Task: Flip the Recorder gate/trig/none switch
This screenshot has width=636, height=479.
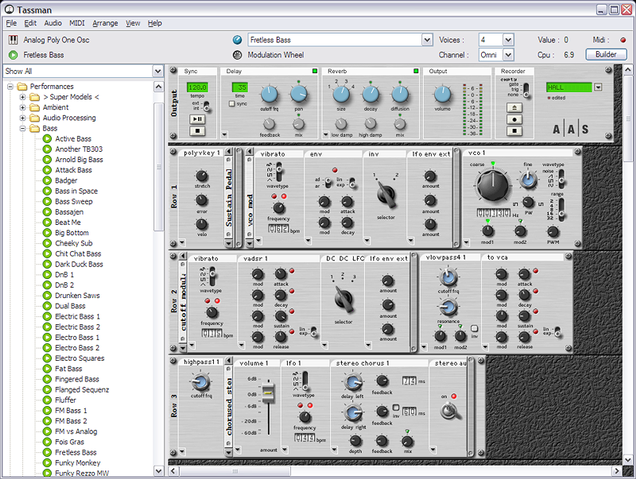Action: (526, 90)
